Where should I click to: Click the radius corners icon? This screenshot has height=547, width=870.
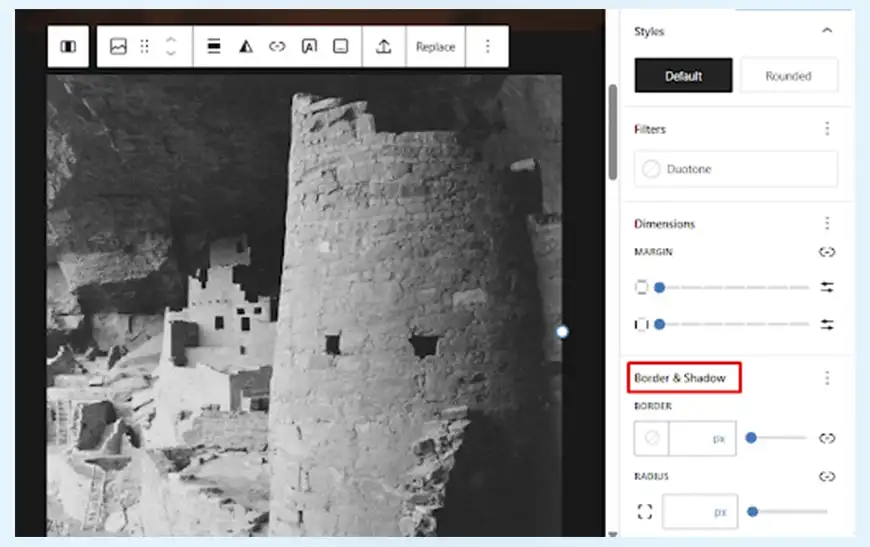(645, 511)
